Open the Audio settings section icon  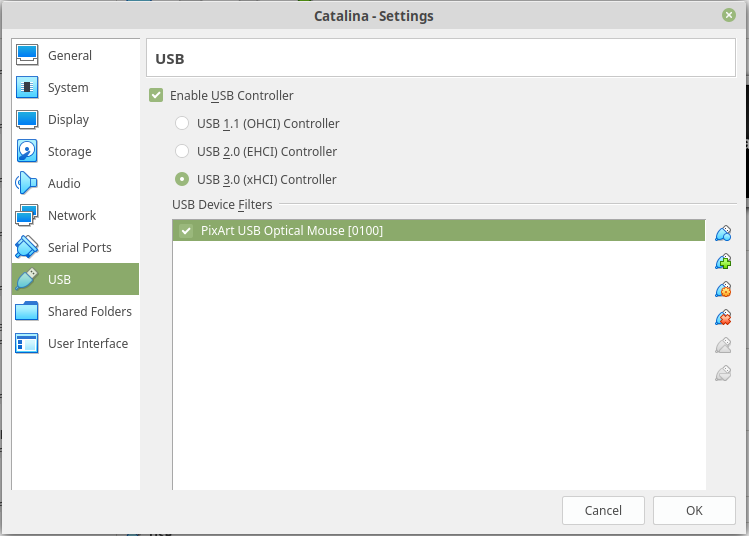coord(27,184)
